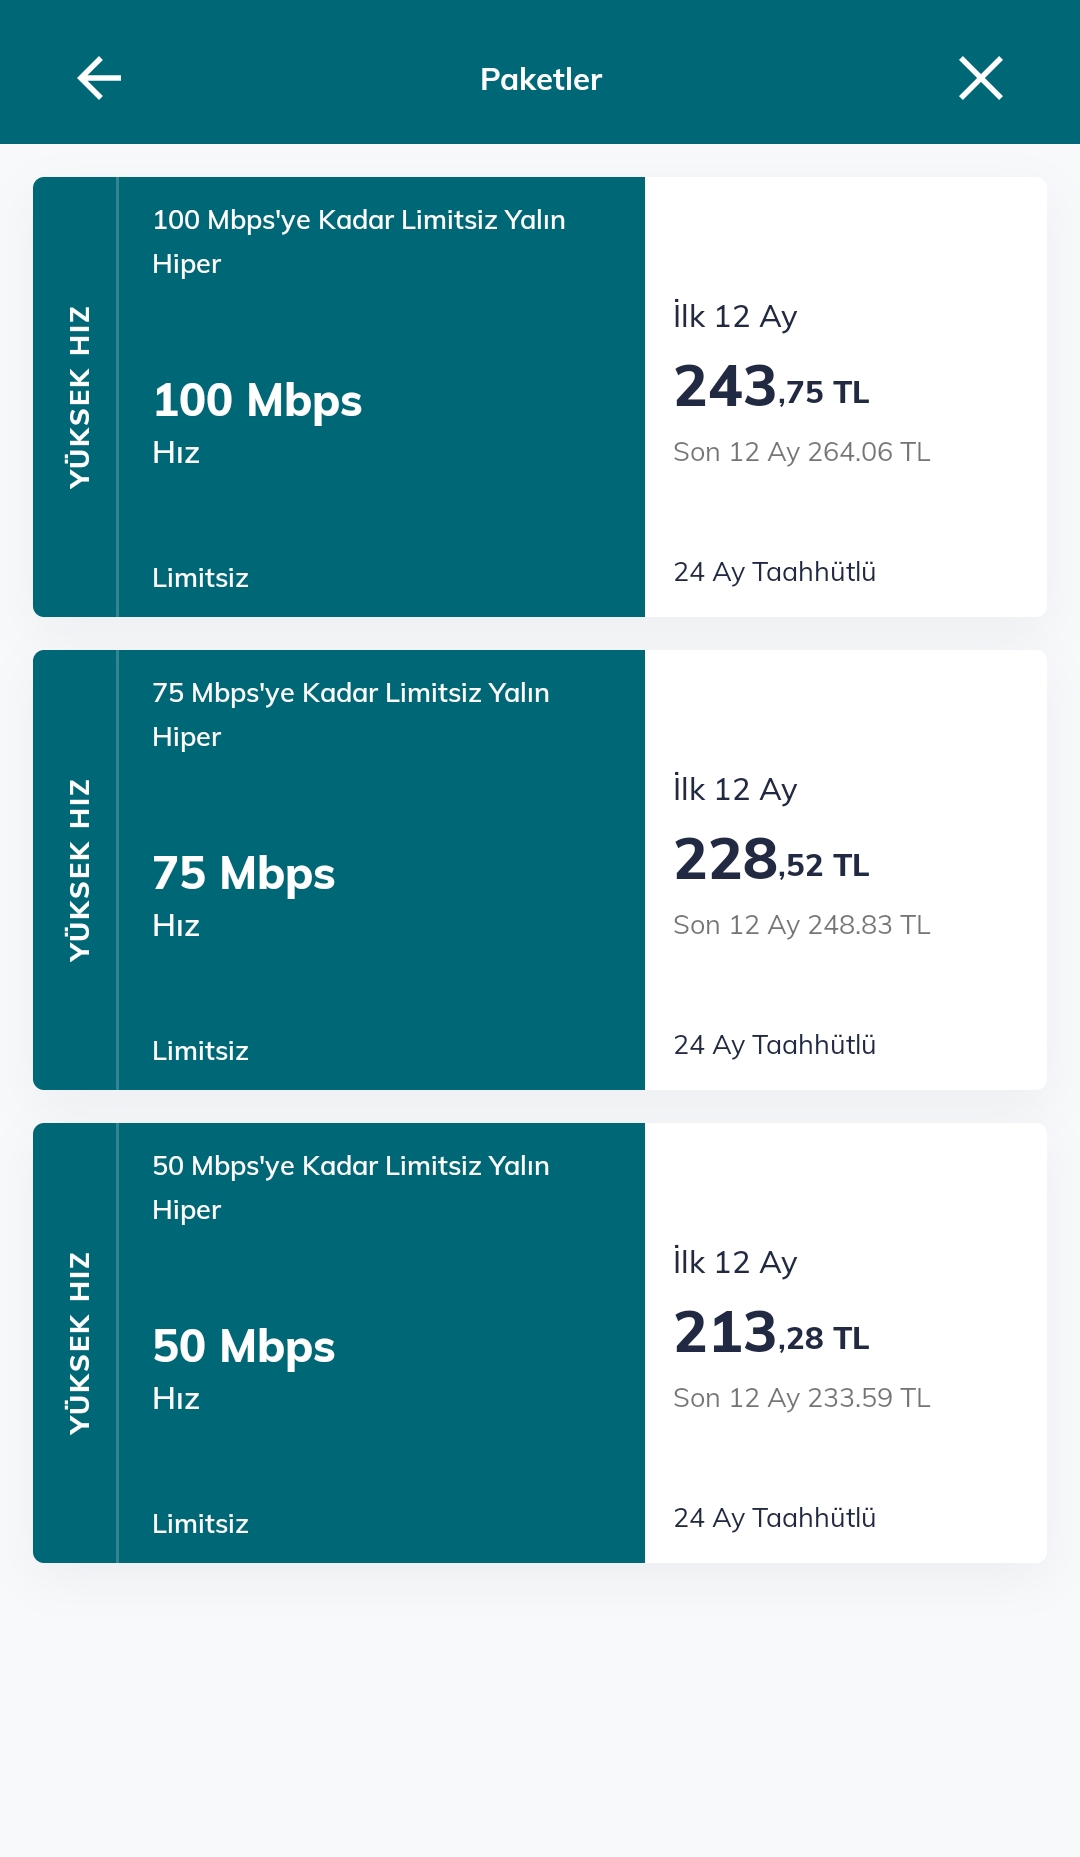This screenshot has width=1080, height=1857.
Task: Tap '100 Mbps'ye Kadar Limitsiz Yalın Hiper' title
Action: [x=358, y=241]
